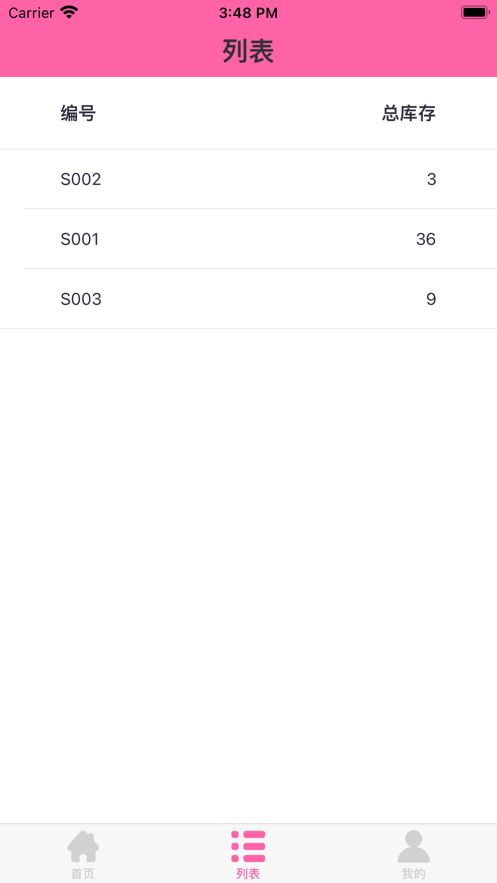Open the 首页 tab label
Image resolution: width=497 pixels, height=883 pixels.
pyautogui.click(x=83, y=873)
